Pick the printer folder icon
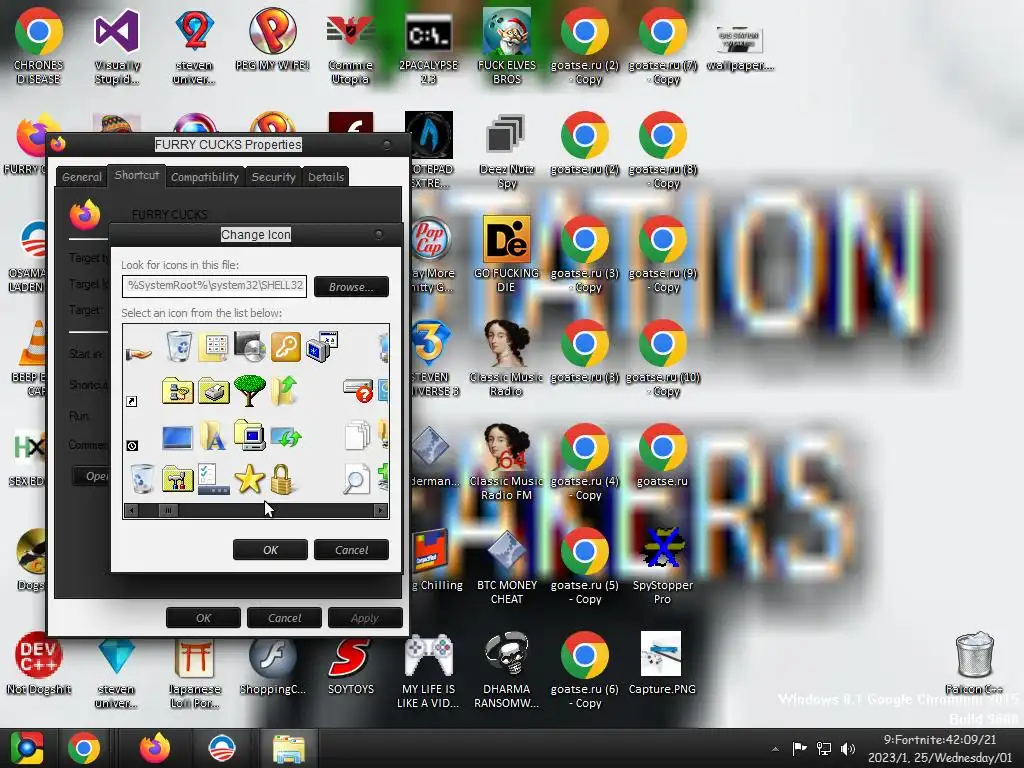 [214, 391]
